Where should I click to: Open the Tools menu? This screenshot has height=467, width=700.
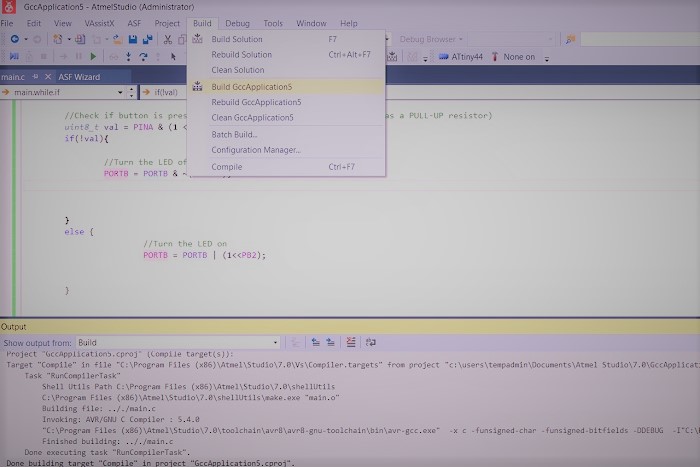[273, 23]
